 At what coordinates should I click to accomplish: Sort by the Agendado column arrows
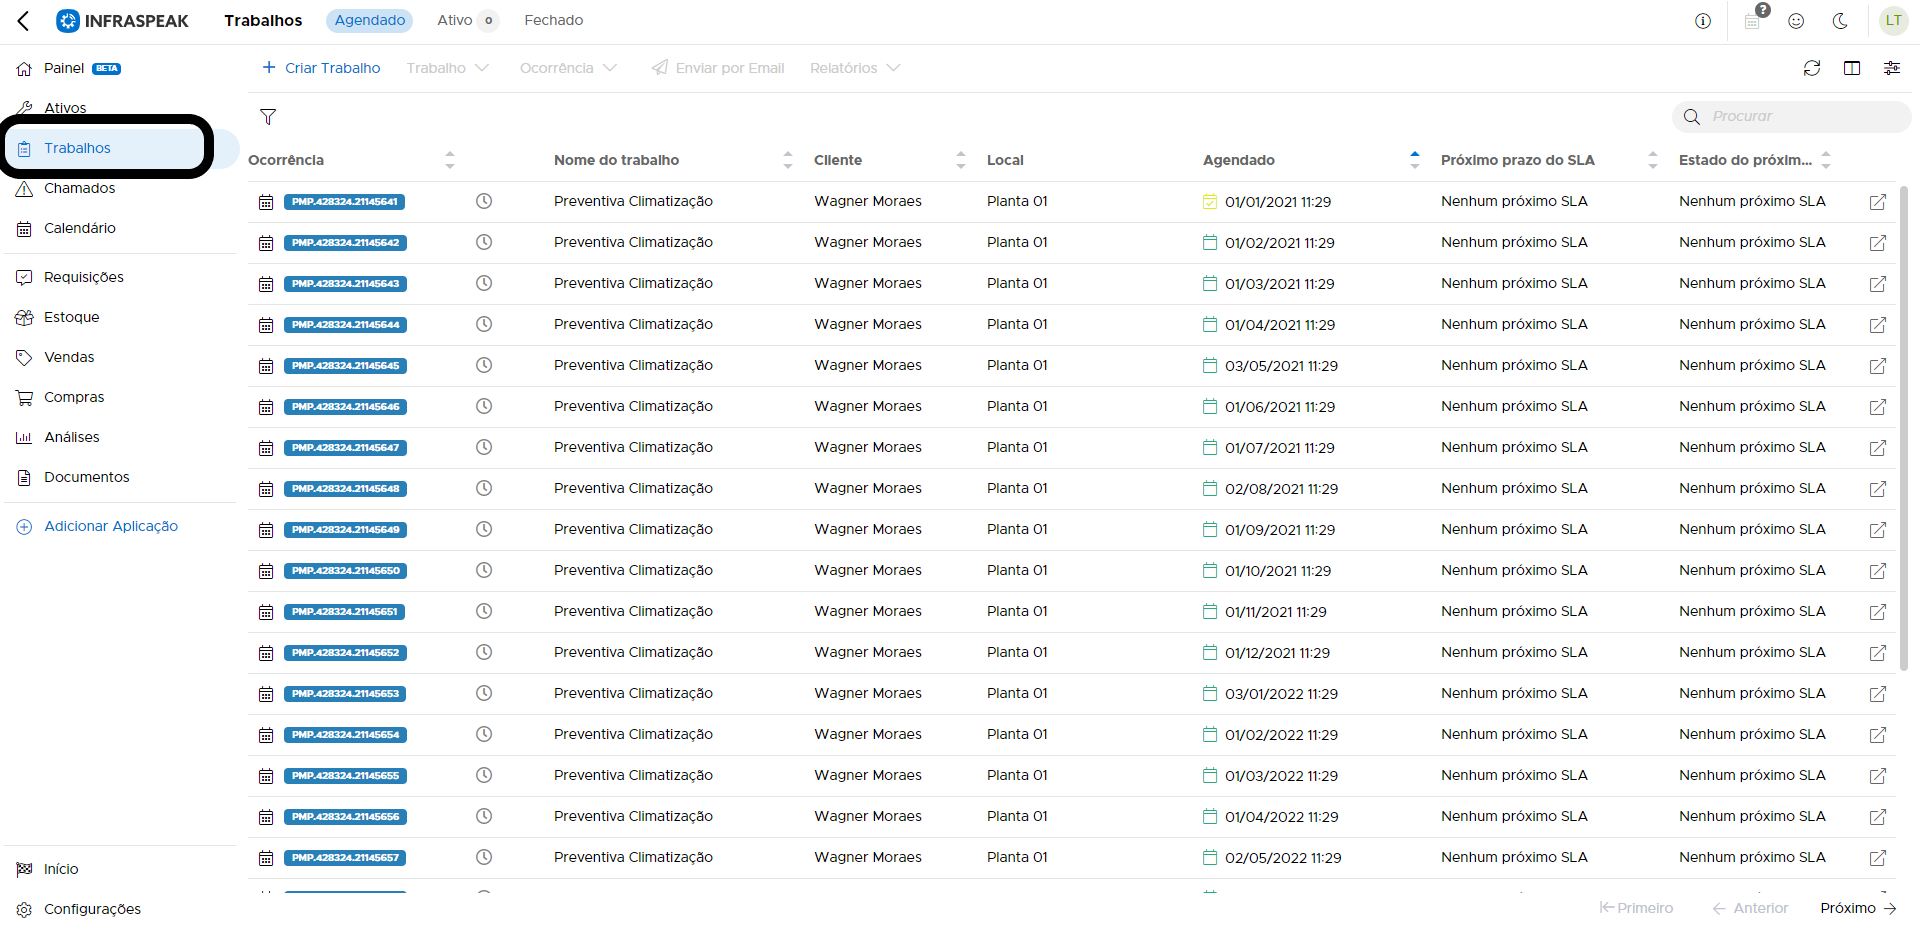tap(1414, 160)
